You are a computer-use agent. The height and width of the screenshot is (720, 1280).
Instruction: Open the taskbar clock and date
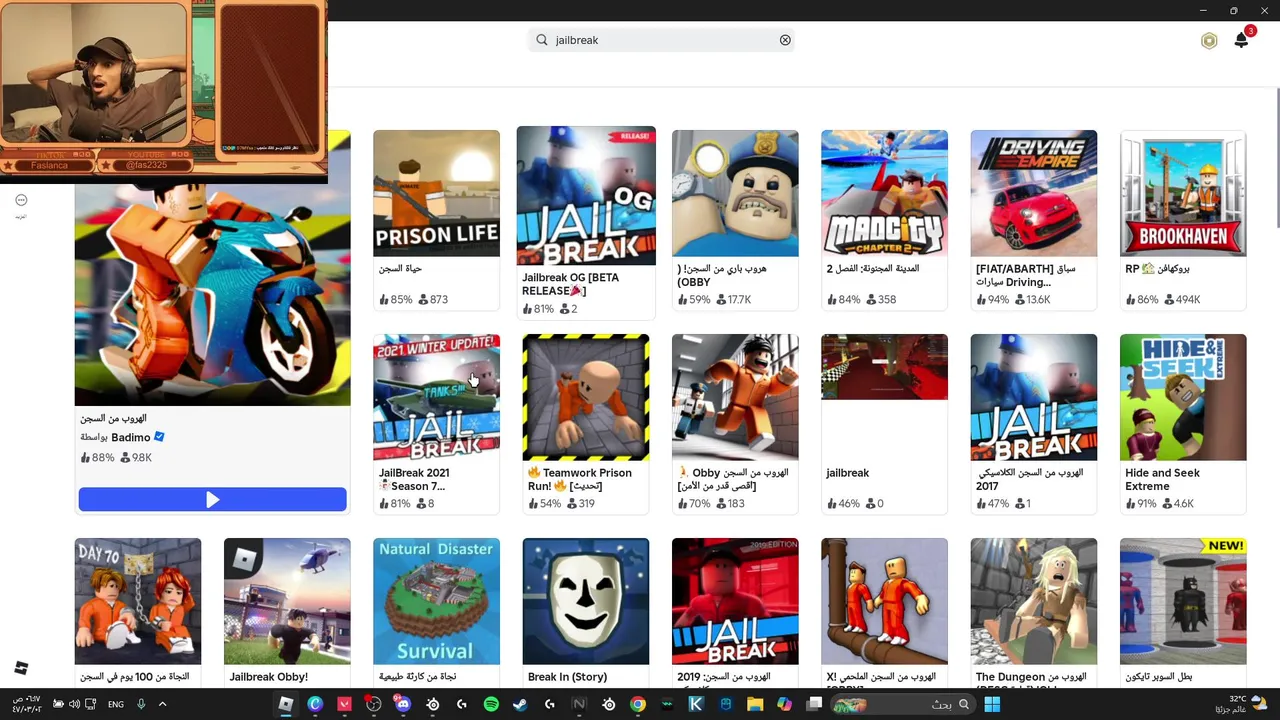coord(26,705)
